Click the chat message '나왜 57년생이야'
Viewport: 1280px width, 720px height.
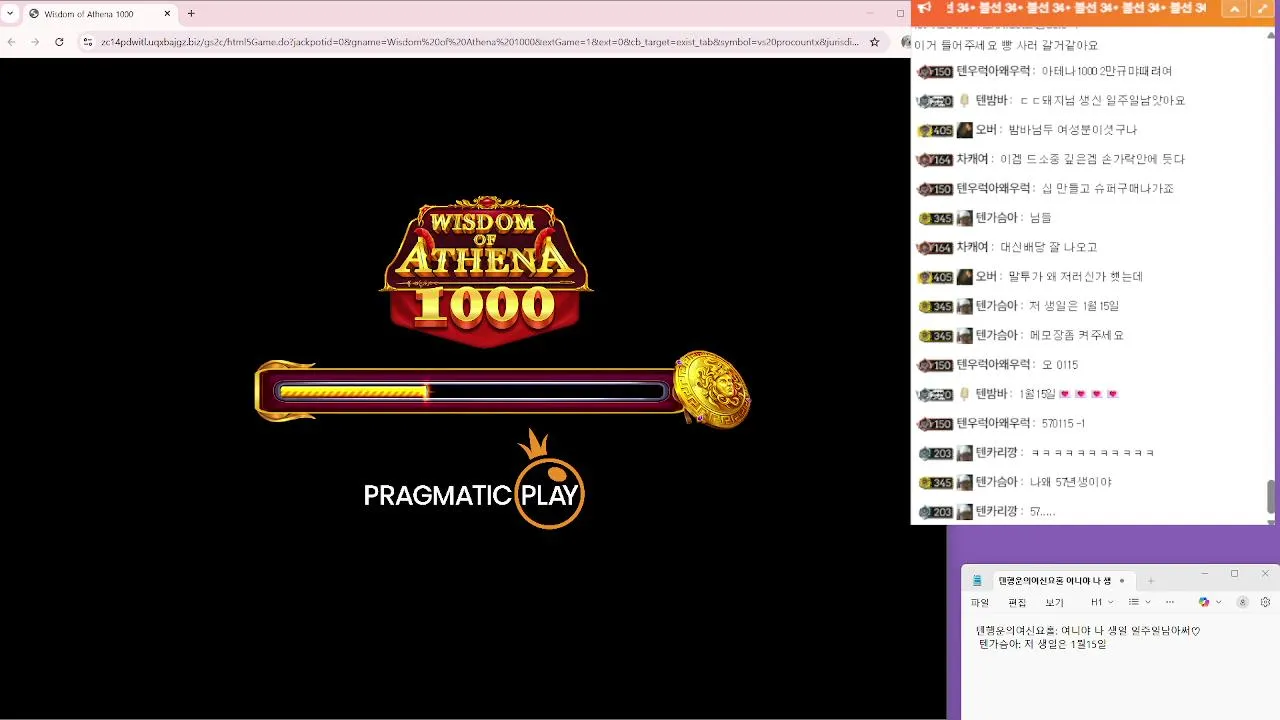(1071, 482)
